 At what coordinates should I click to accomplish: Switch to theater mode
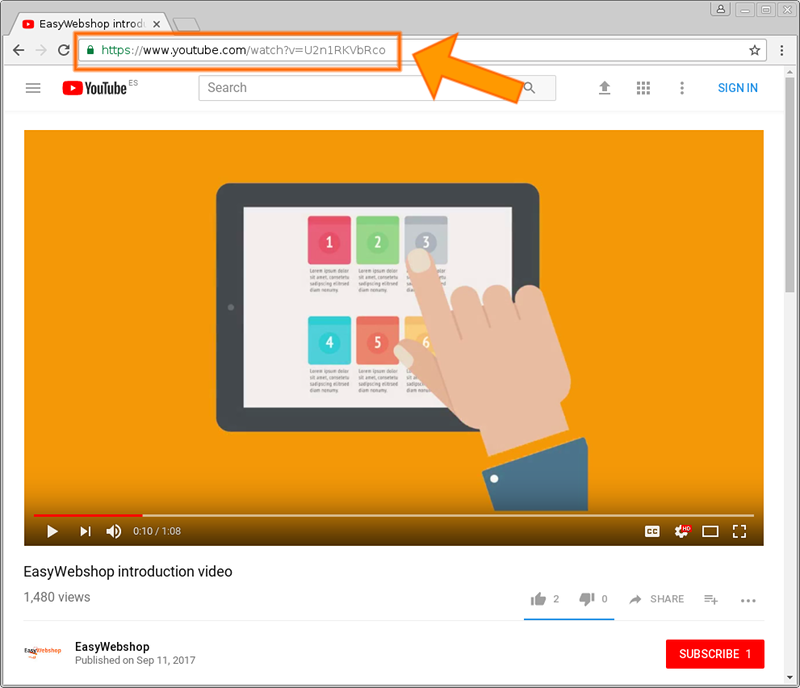pos(710,531)
